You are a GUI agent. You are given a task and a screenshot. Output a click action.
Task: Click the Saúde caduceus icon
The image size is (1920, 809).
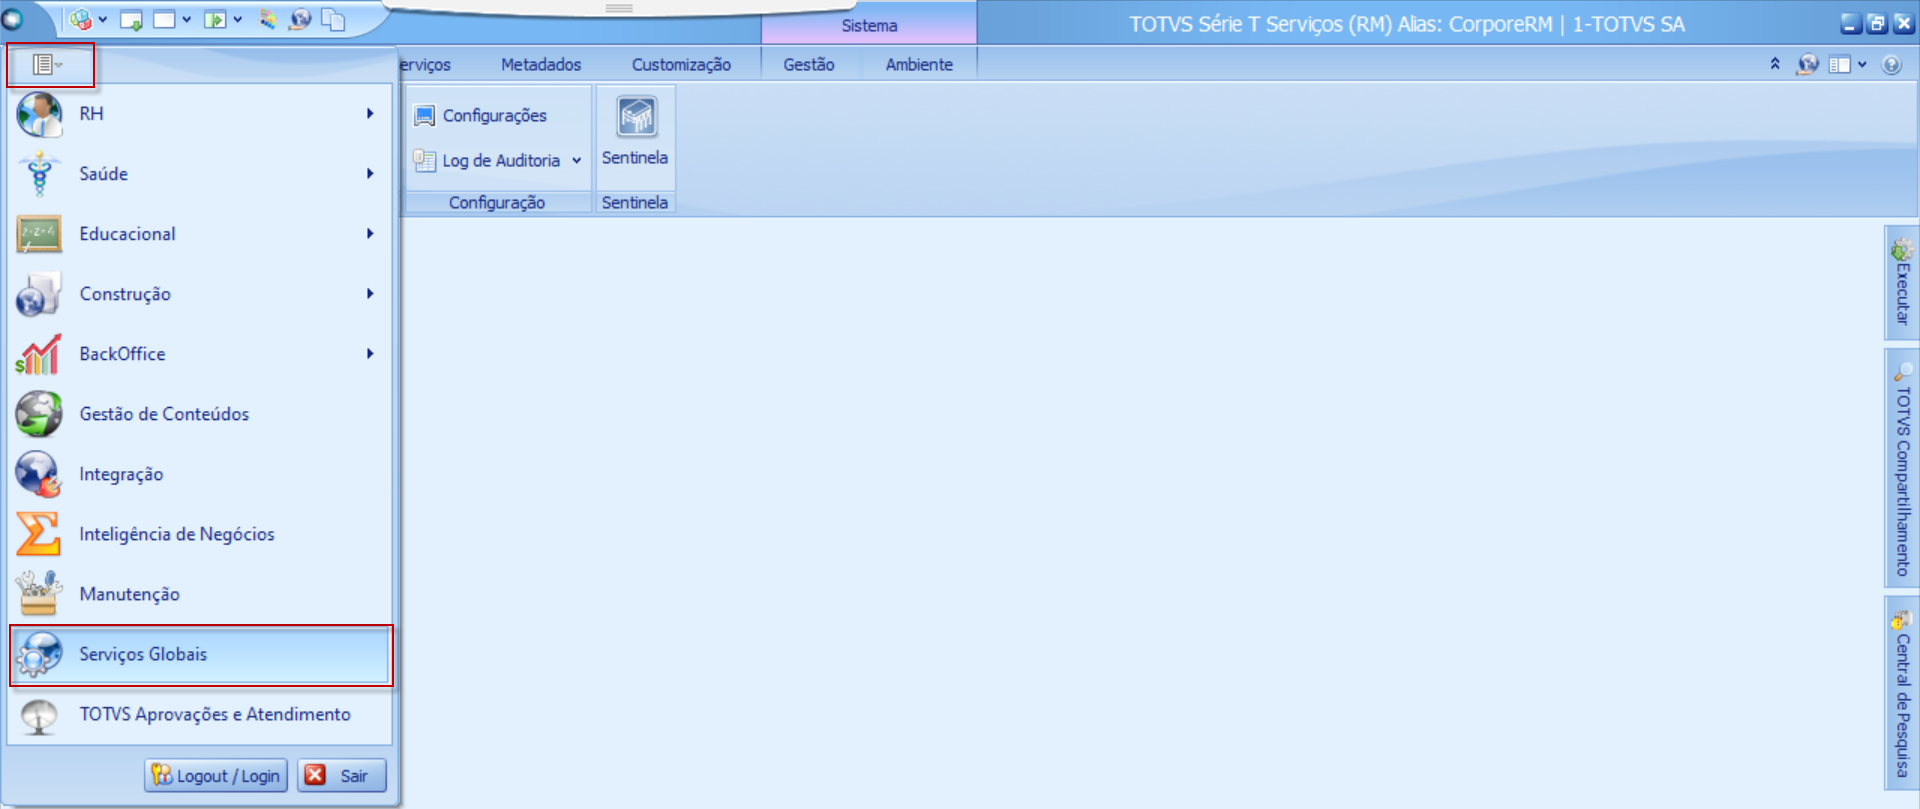click(39, 174)
